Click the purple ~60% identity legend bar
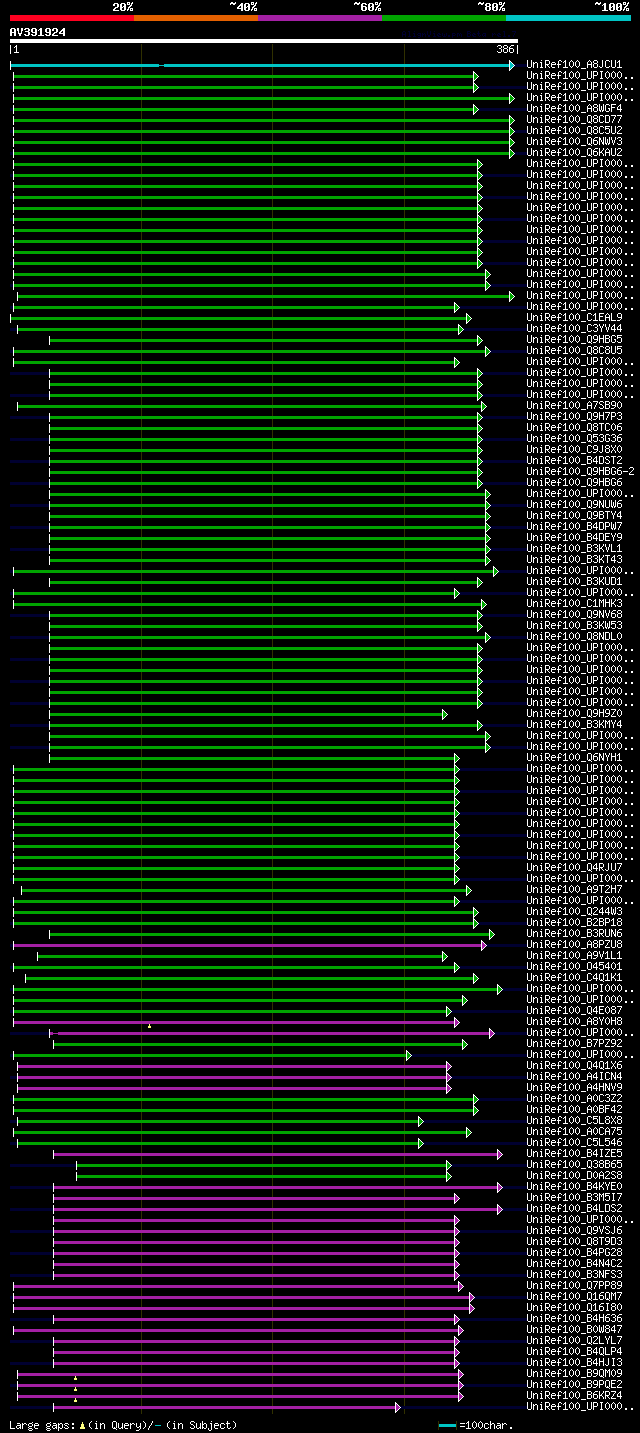 319,18
